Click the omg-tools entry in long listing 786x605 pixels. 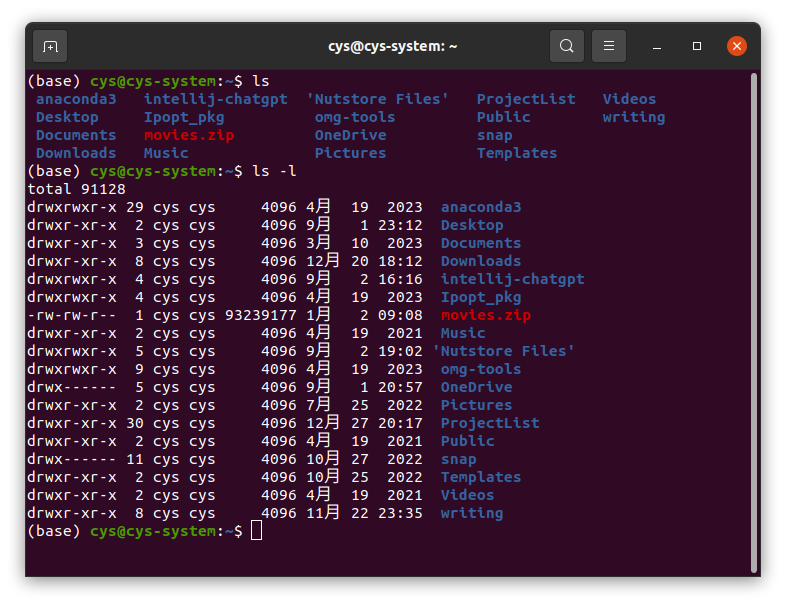(481, 369)
